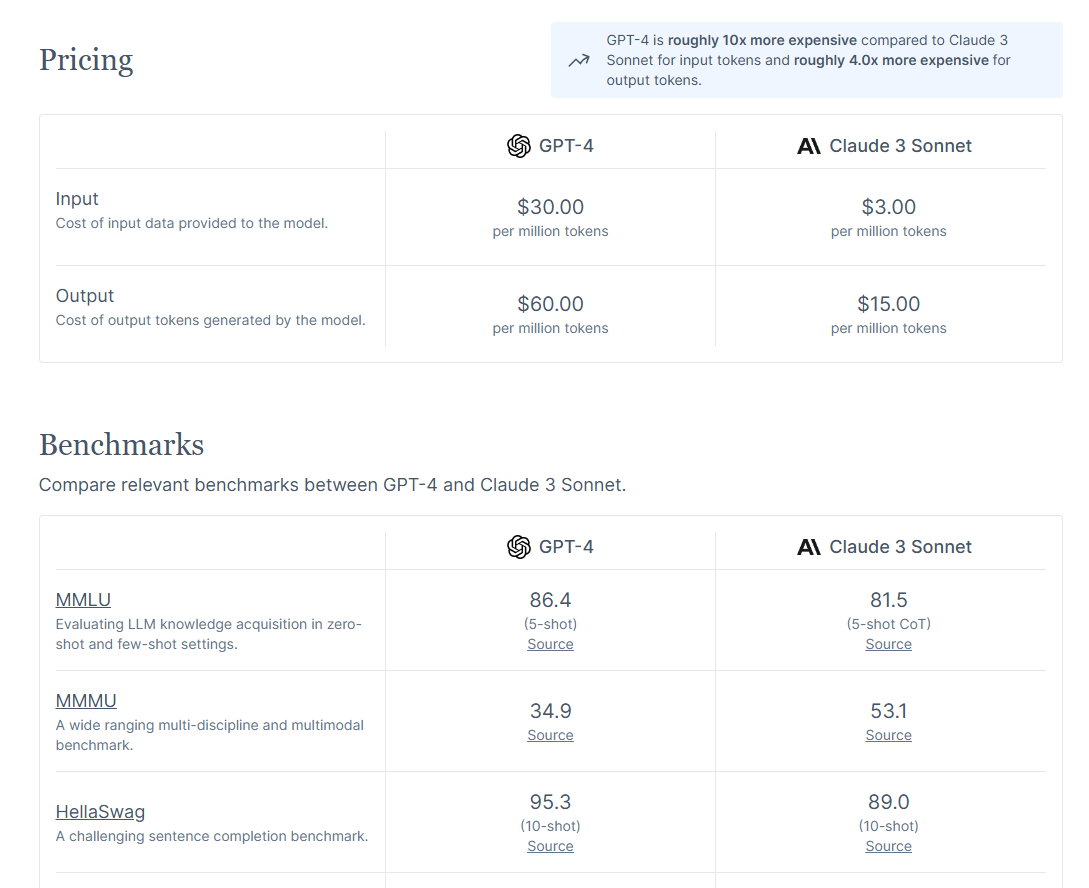This screenshot has width=1089, height=888.
Task: Click the Benchmarks section heading
Action: [122, 445]
